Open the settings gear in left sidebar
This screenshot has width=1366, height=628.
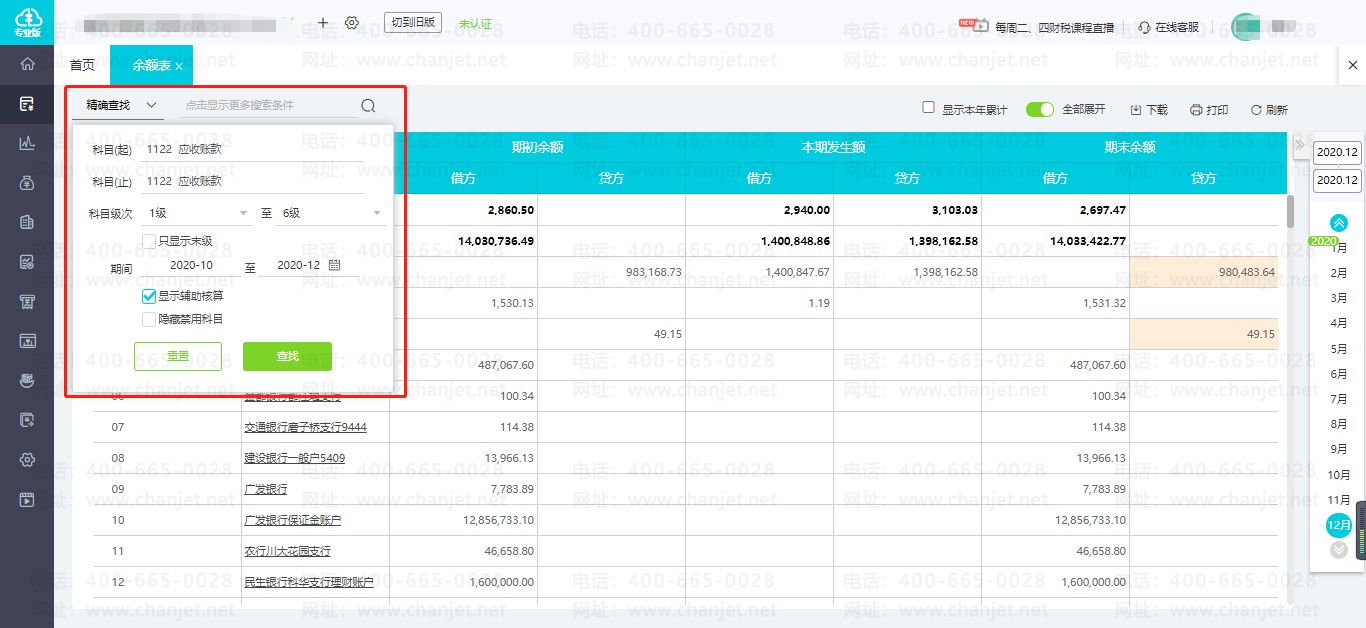(27, 460)
